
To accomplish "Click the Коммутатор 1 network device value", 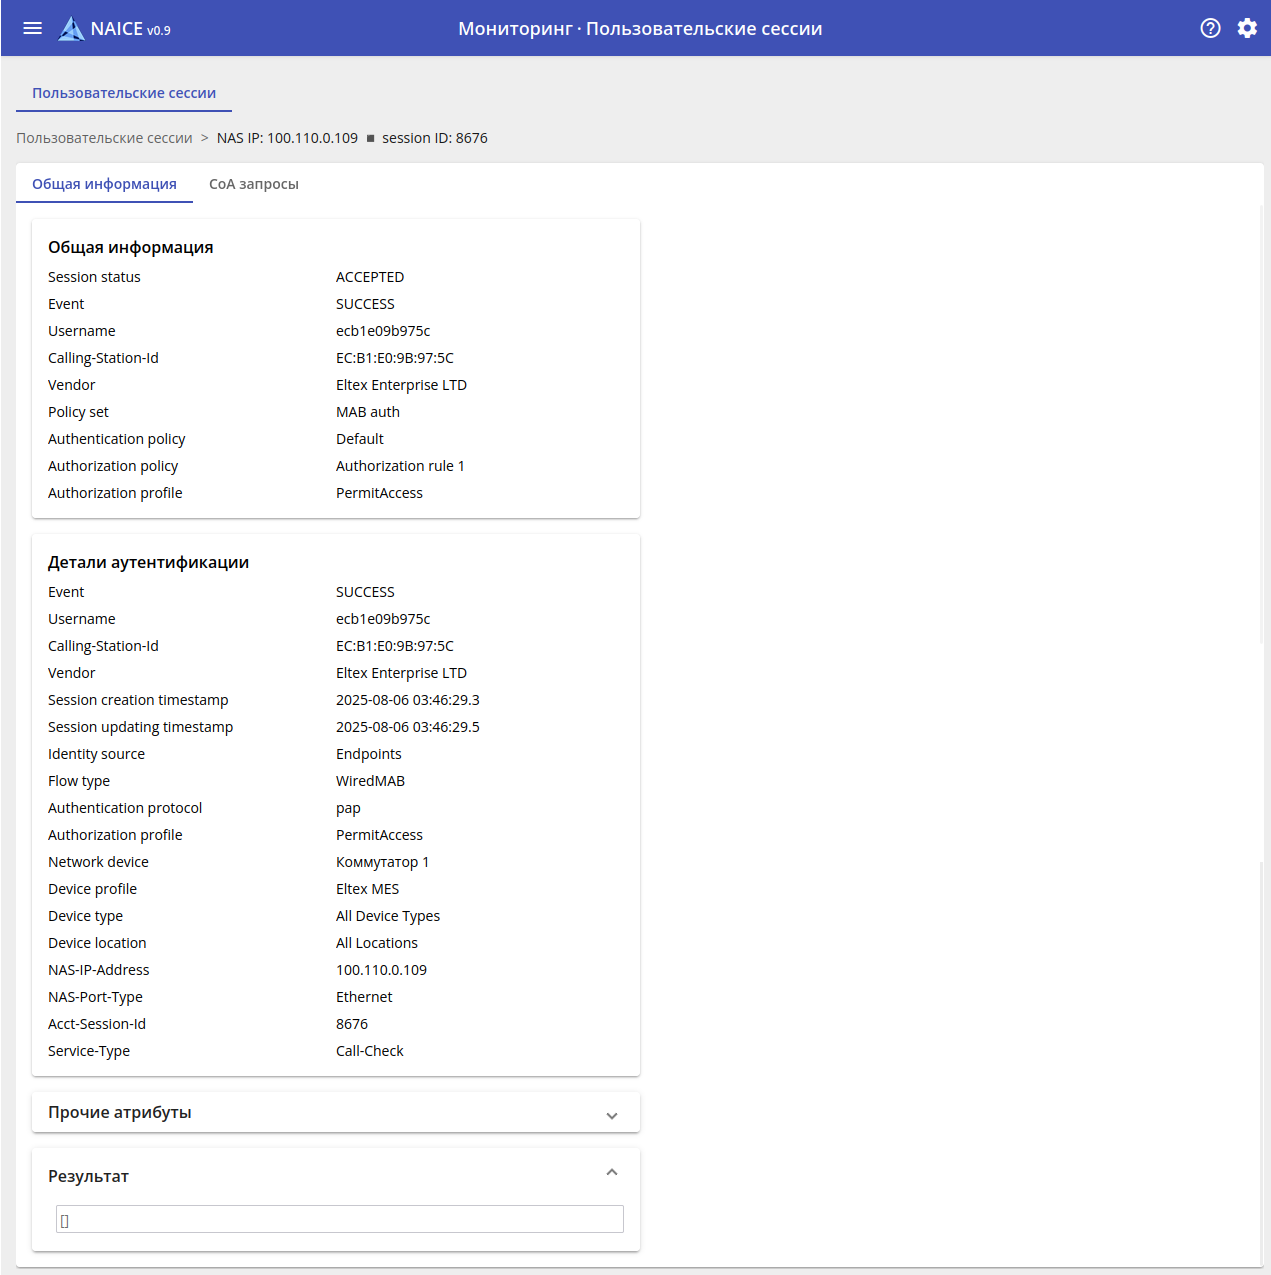I will click(382, 862).
